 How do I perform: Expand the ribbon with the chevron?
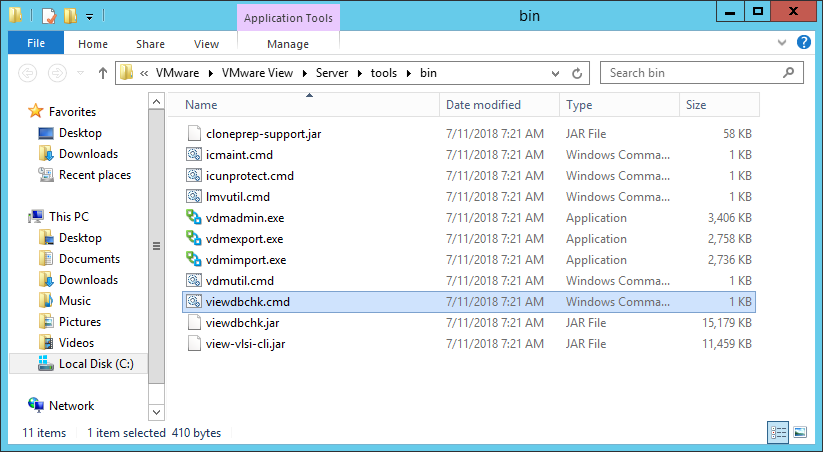782,43
